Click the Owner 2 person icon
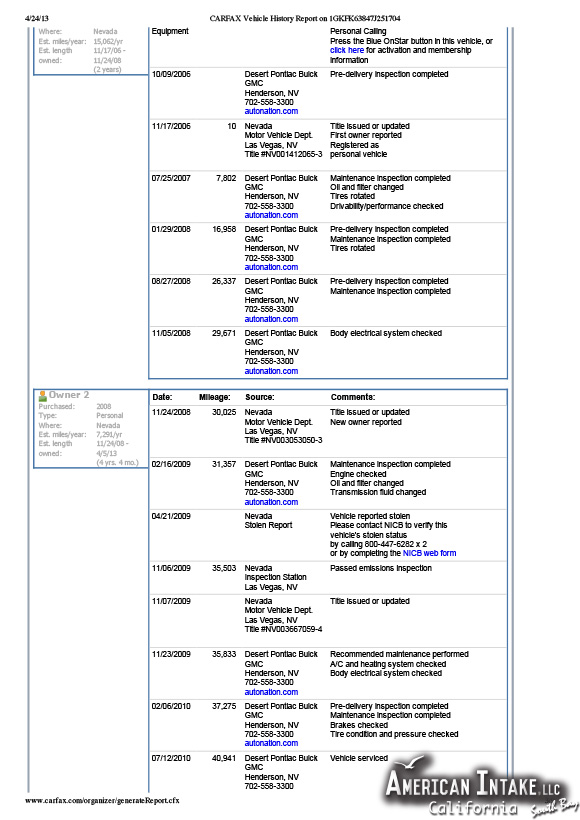This screenshot has width=580, height=820. (x=42, y=396)
